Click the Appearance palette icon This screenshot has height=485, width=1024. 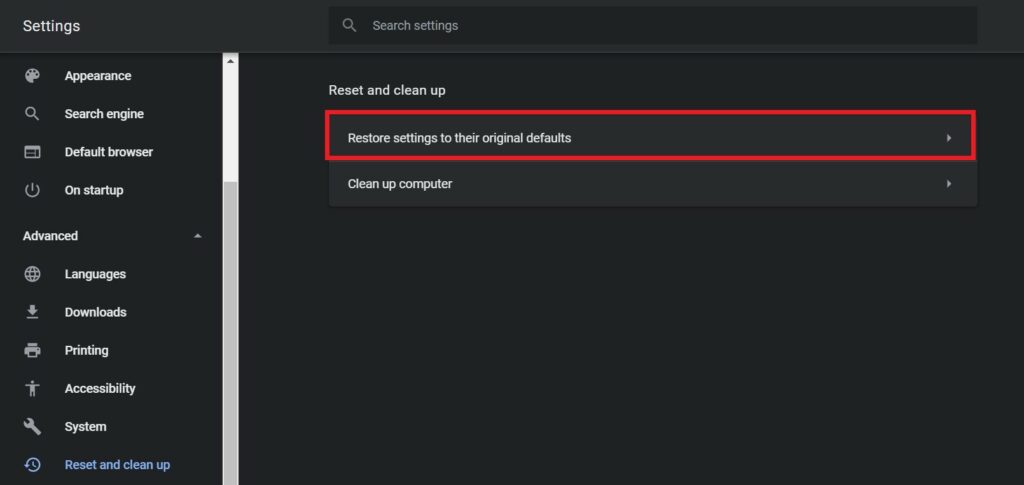tap(32, 76)
